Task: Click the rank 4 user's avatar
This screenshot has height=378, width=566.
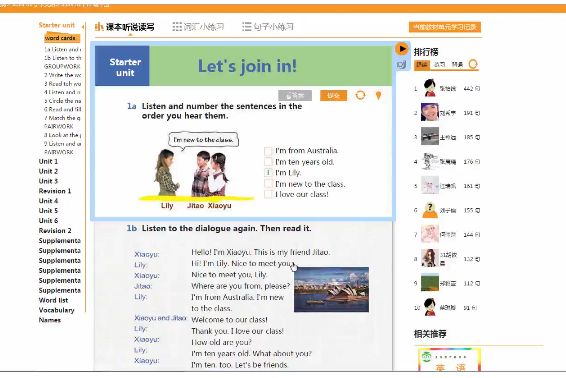Action: (x=430, y=161)
